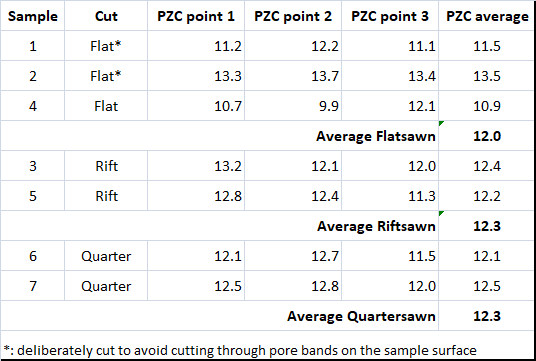The width and height of the screenshot is (536, 361).
Task: Select the Cut column header cell
Action: pos(106,16)
